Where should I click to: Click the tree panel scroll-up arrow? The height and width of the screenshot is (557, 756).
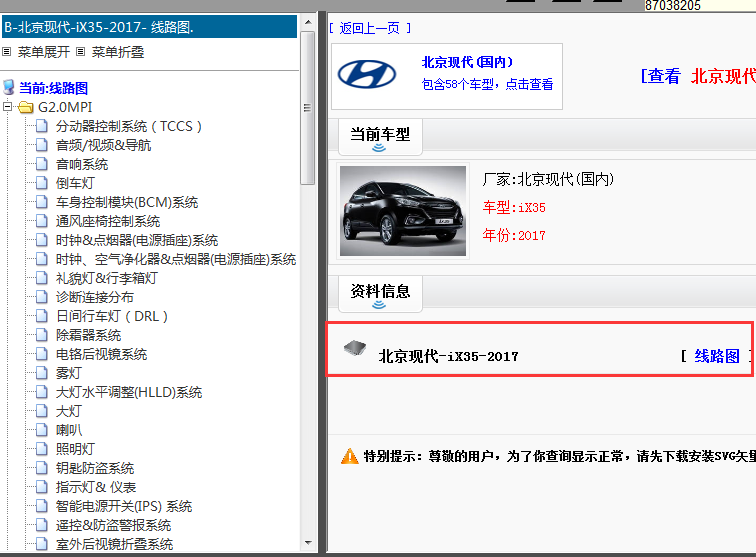308,22
